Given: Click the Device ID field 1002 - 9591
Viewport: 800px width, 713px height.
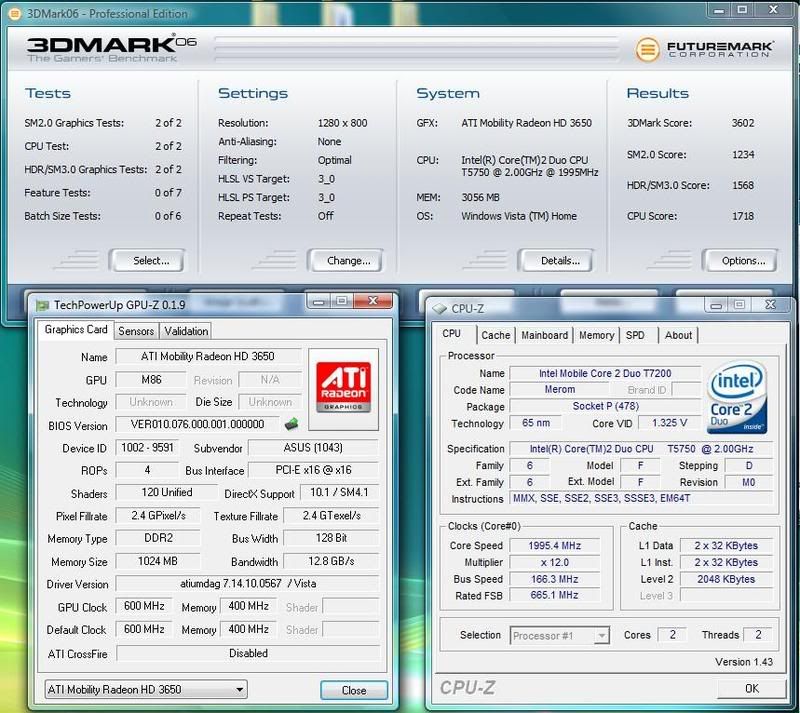Looking at the screenshot, I should click(x=147, y=448).
